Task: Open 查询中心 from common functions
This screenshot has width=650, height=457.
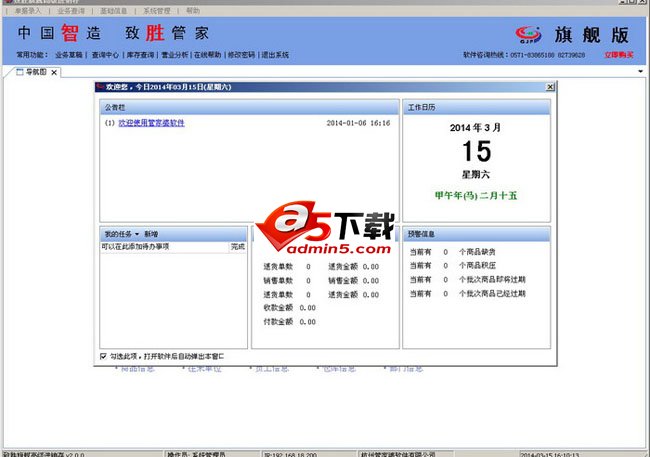Action: click(x=105, y=55)
